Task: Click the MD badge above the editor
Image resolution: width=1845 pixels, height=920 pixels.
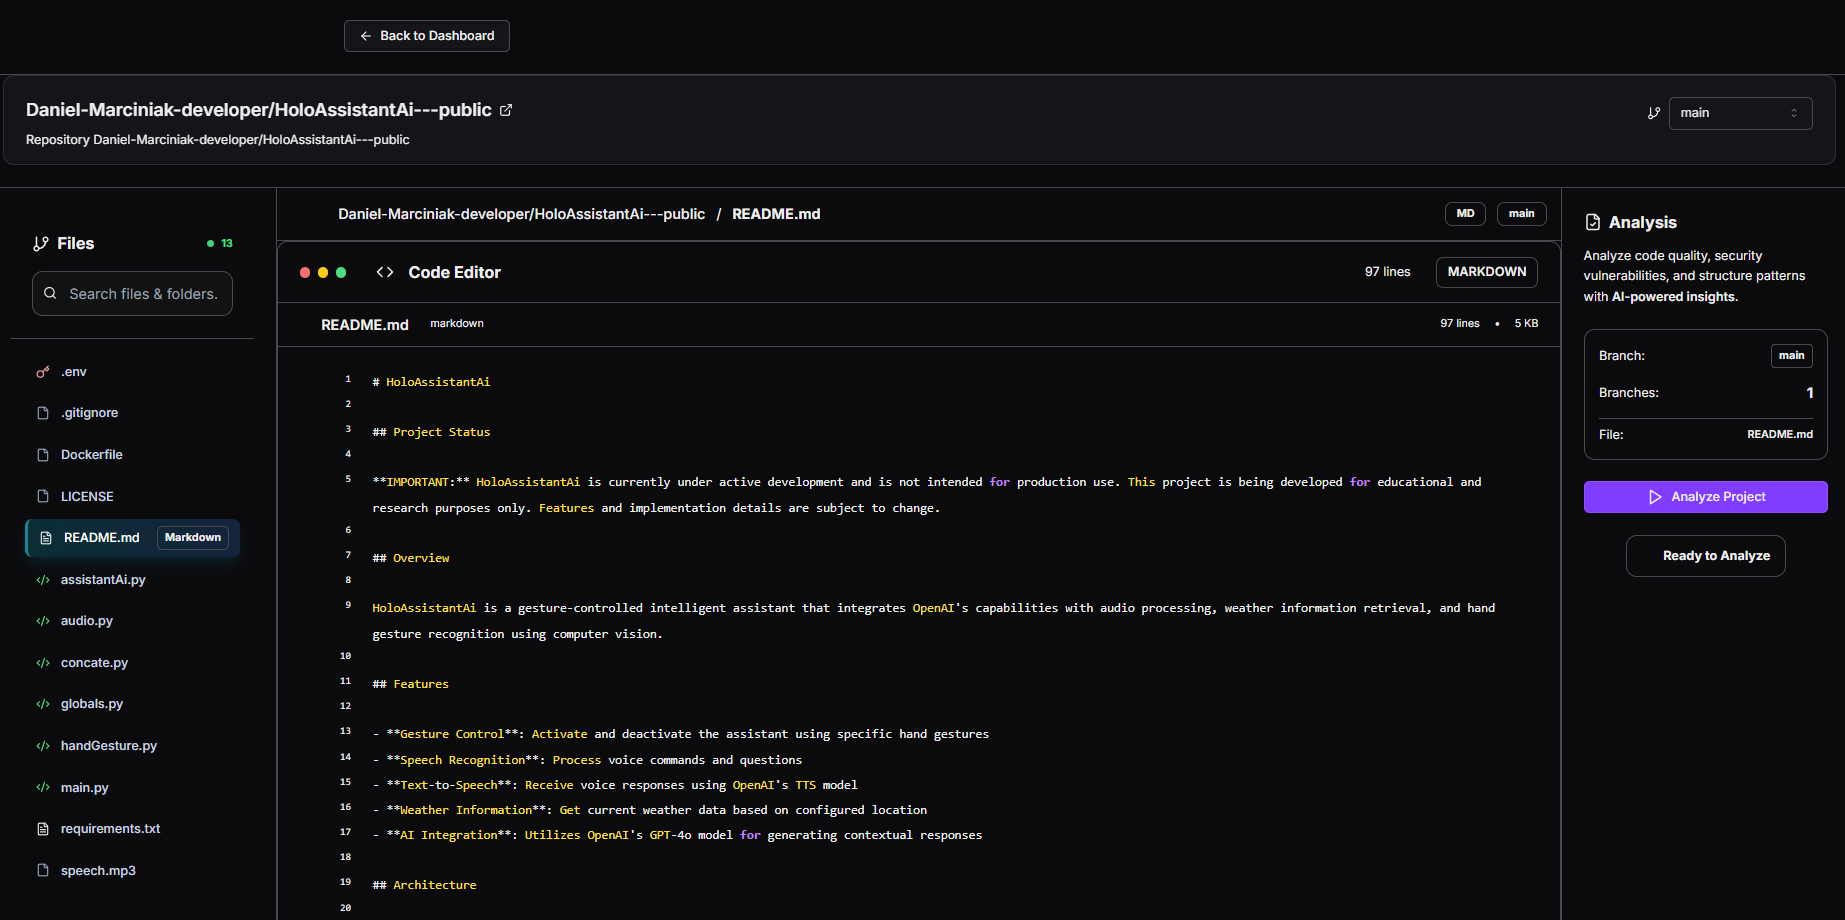Action: click(x=1465, y=213)
